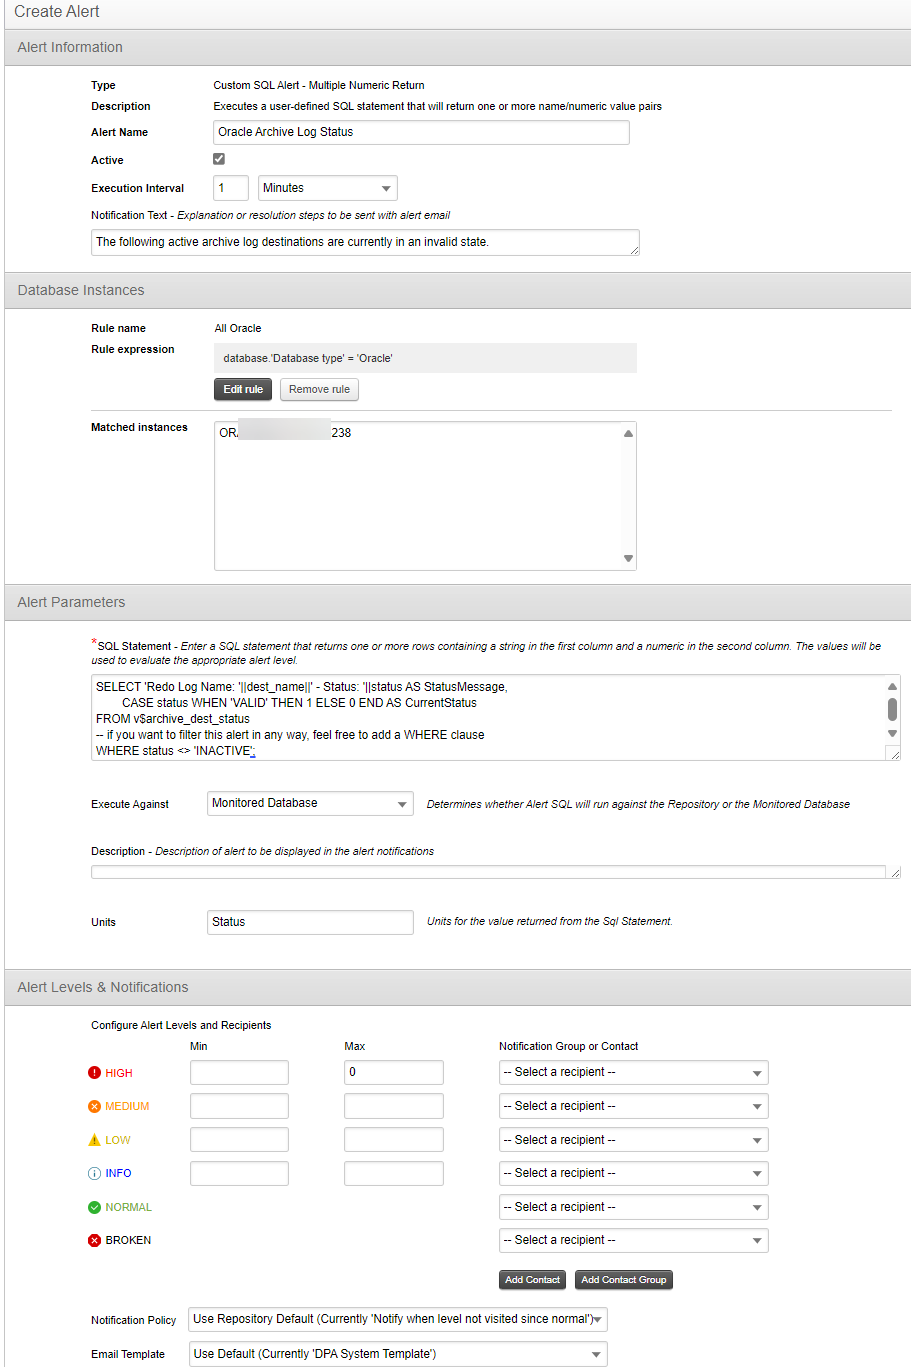Click the red BROKEN level icon
The image size is (911, 1367).
95,1240
